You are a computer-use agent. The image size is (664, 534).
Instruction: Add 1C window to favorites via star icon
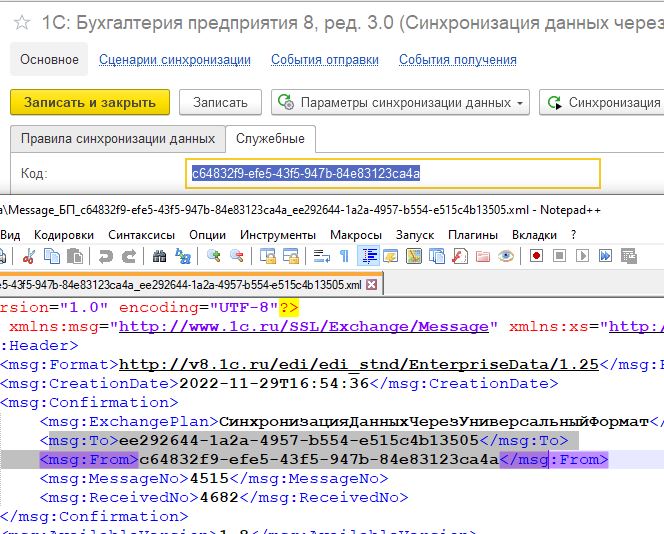coord(22,22)
